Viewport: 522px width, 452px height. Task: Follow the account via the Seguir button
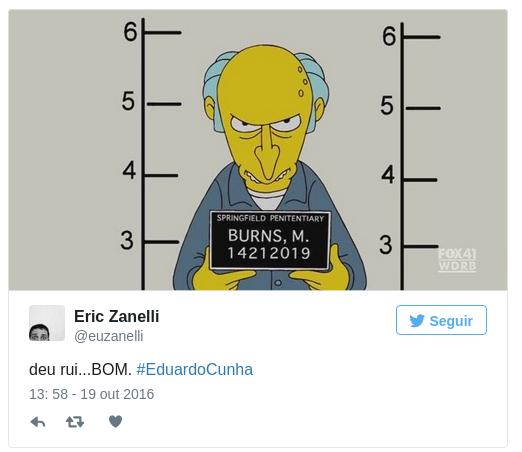441,320
